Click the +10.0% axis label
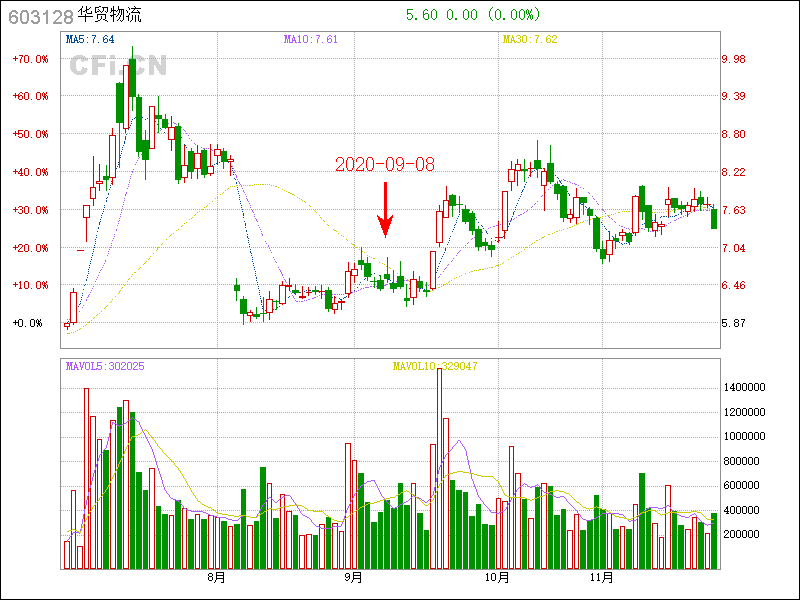 tap(31, 285)
